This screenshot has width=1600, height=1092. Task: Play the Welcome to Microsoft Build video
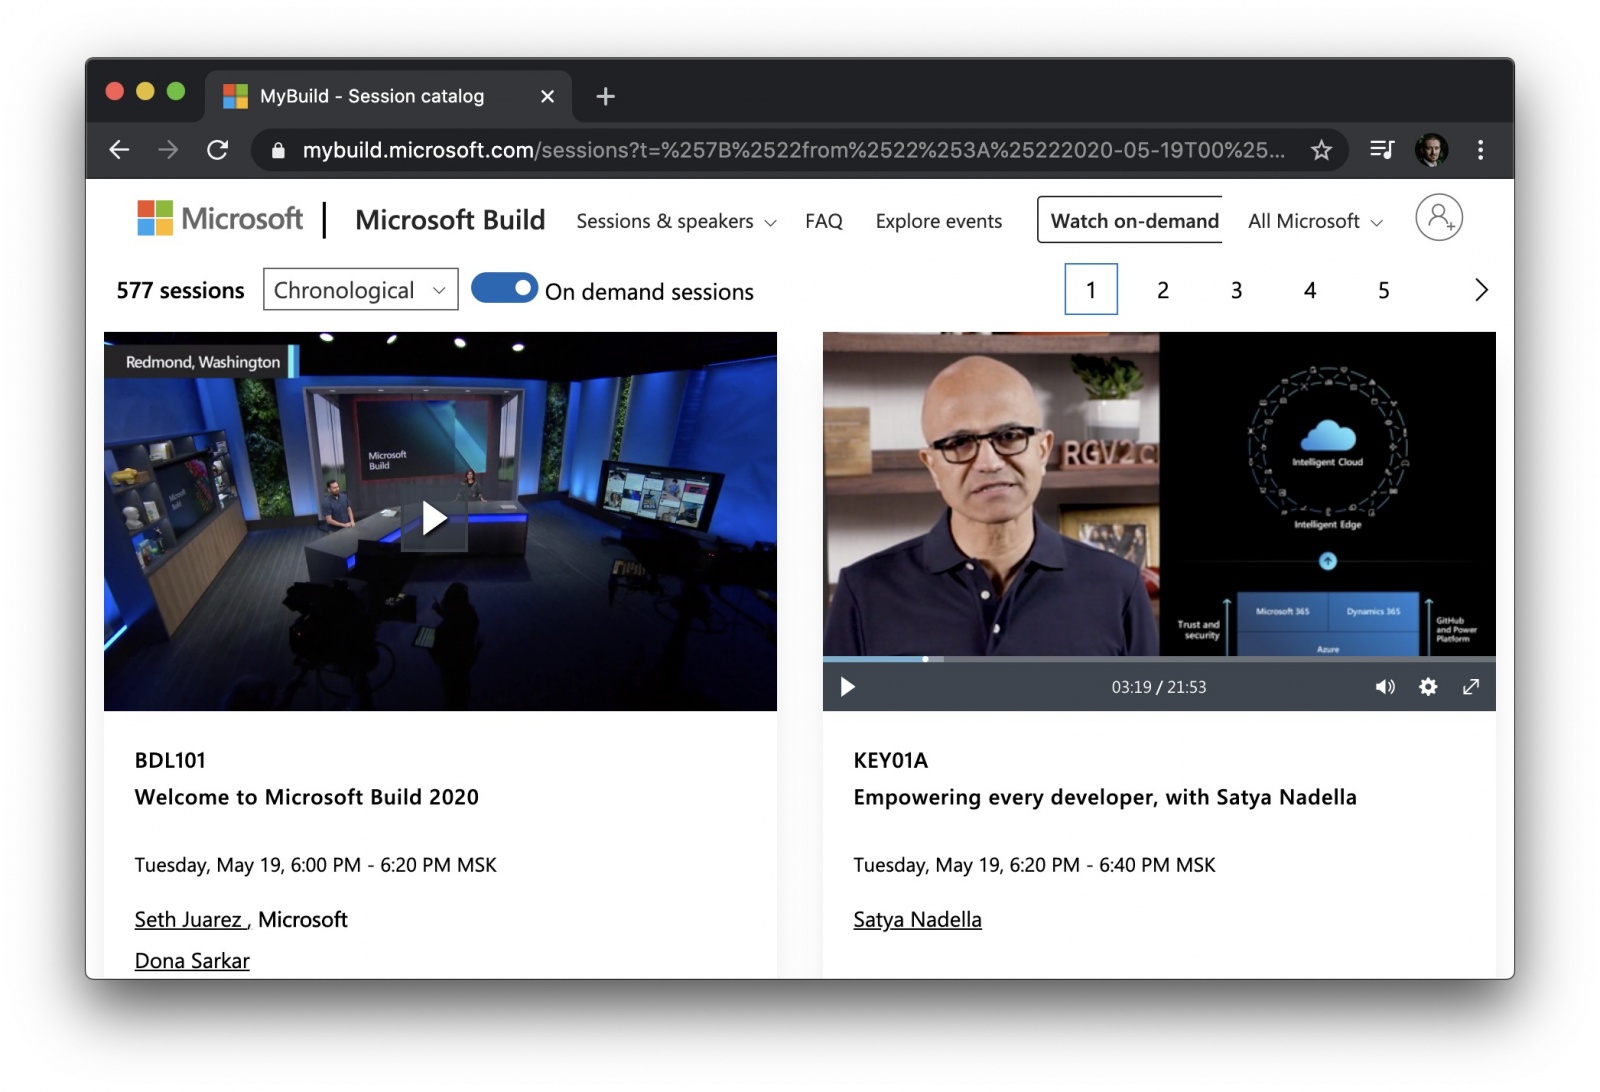point(434,518)
